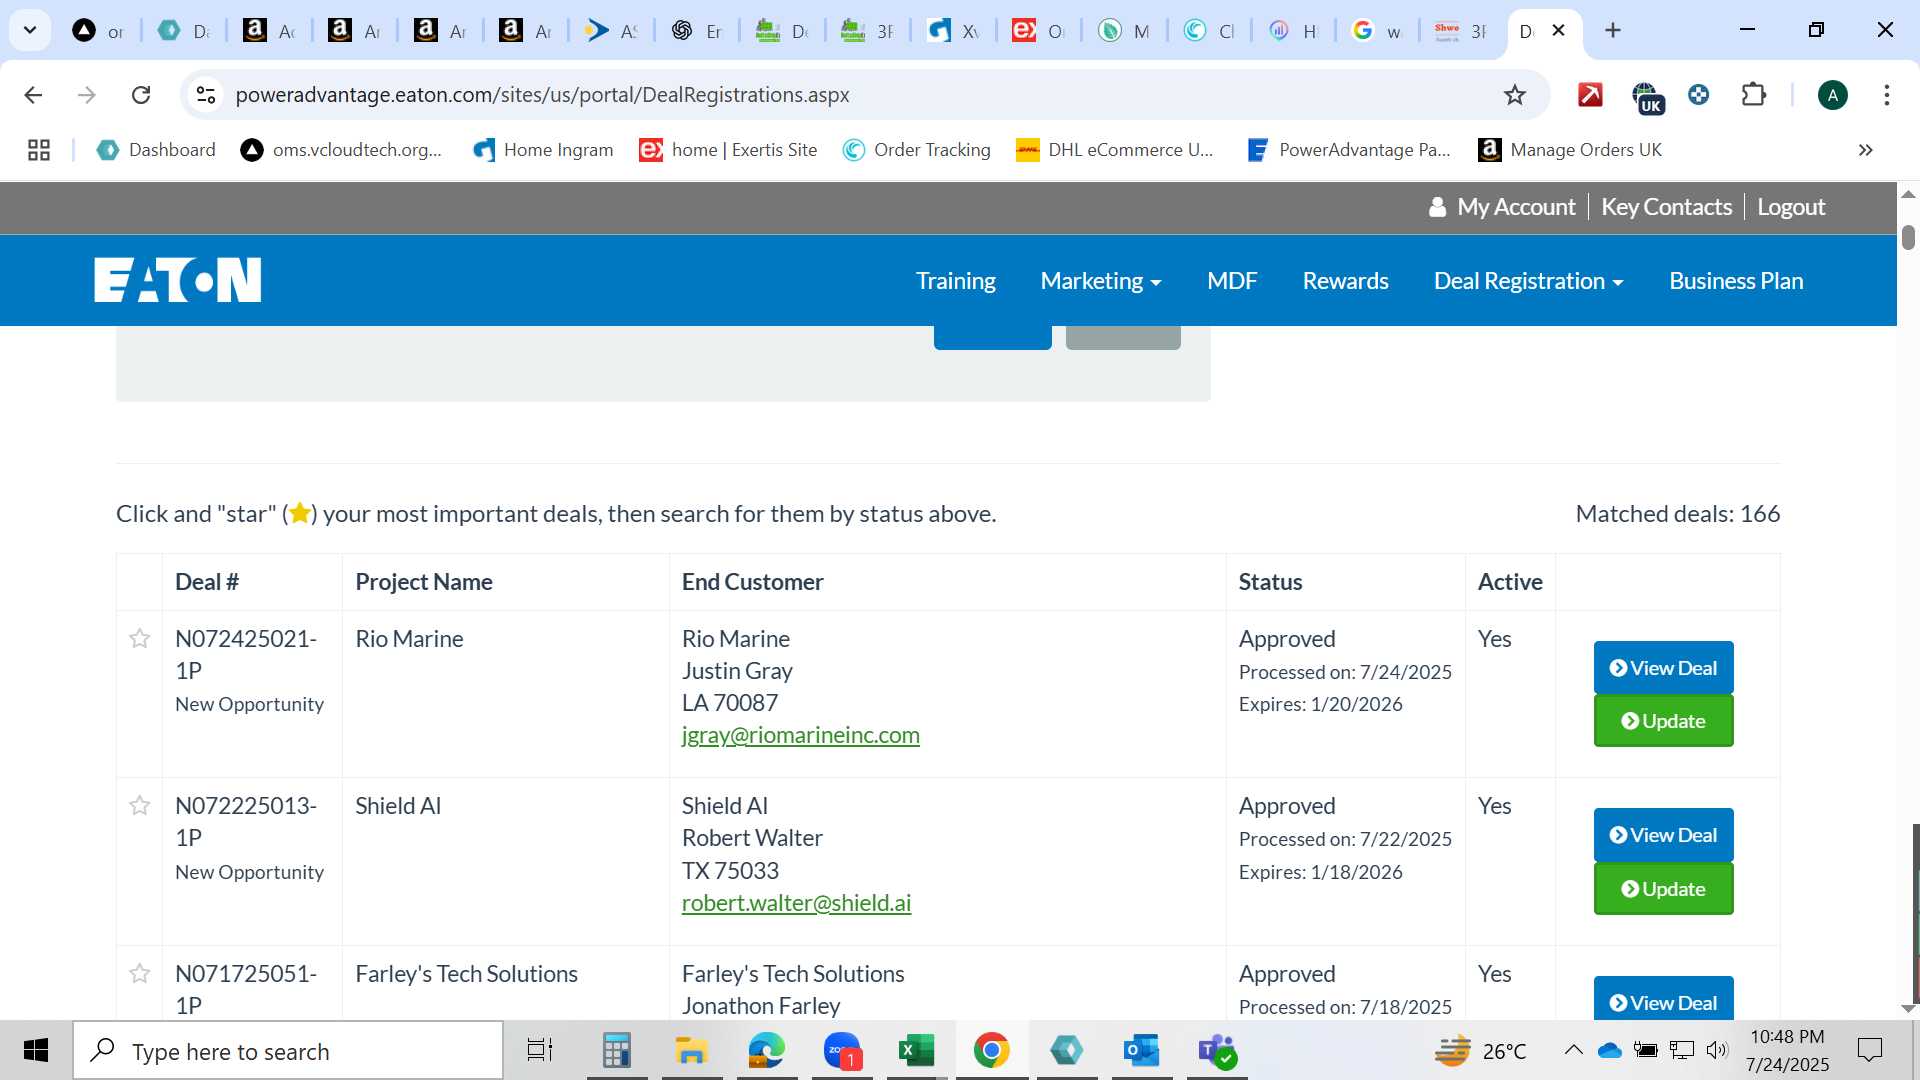Open File Explorer from taskbar
Image resolution: width=1920 pixels, height=1080 pixels.
(691, 1050)
